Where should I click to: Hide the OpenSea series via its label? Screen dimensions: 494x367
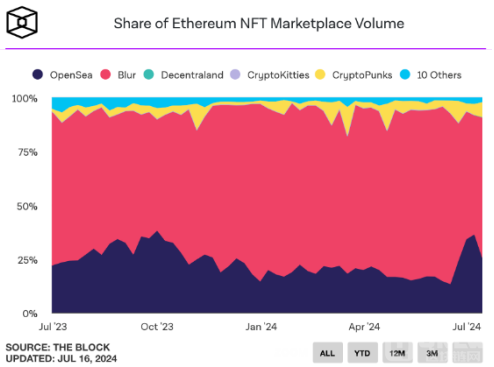[71, 75]
